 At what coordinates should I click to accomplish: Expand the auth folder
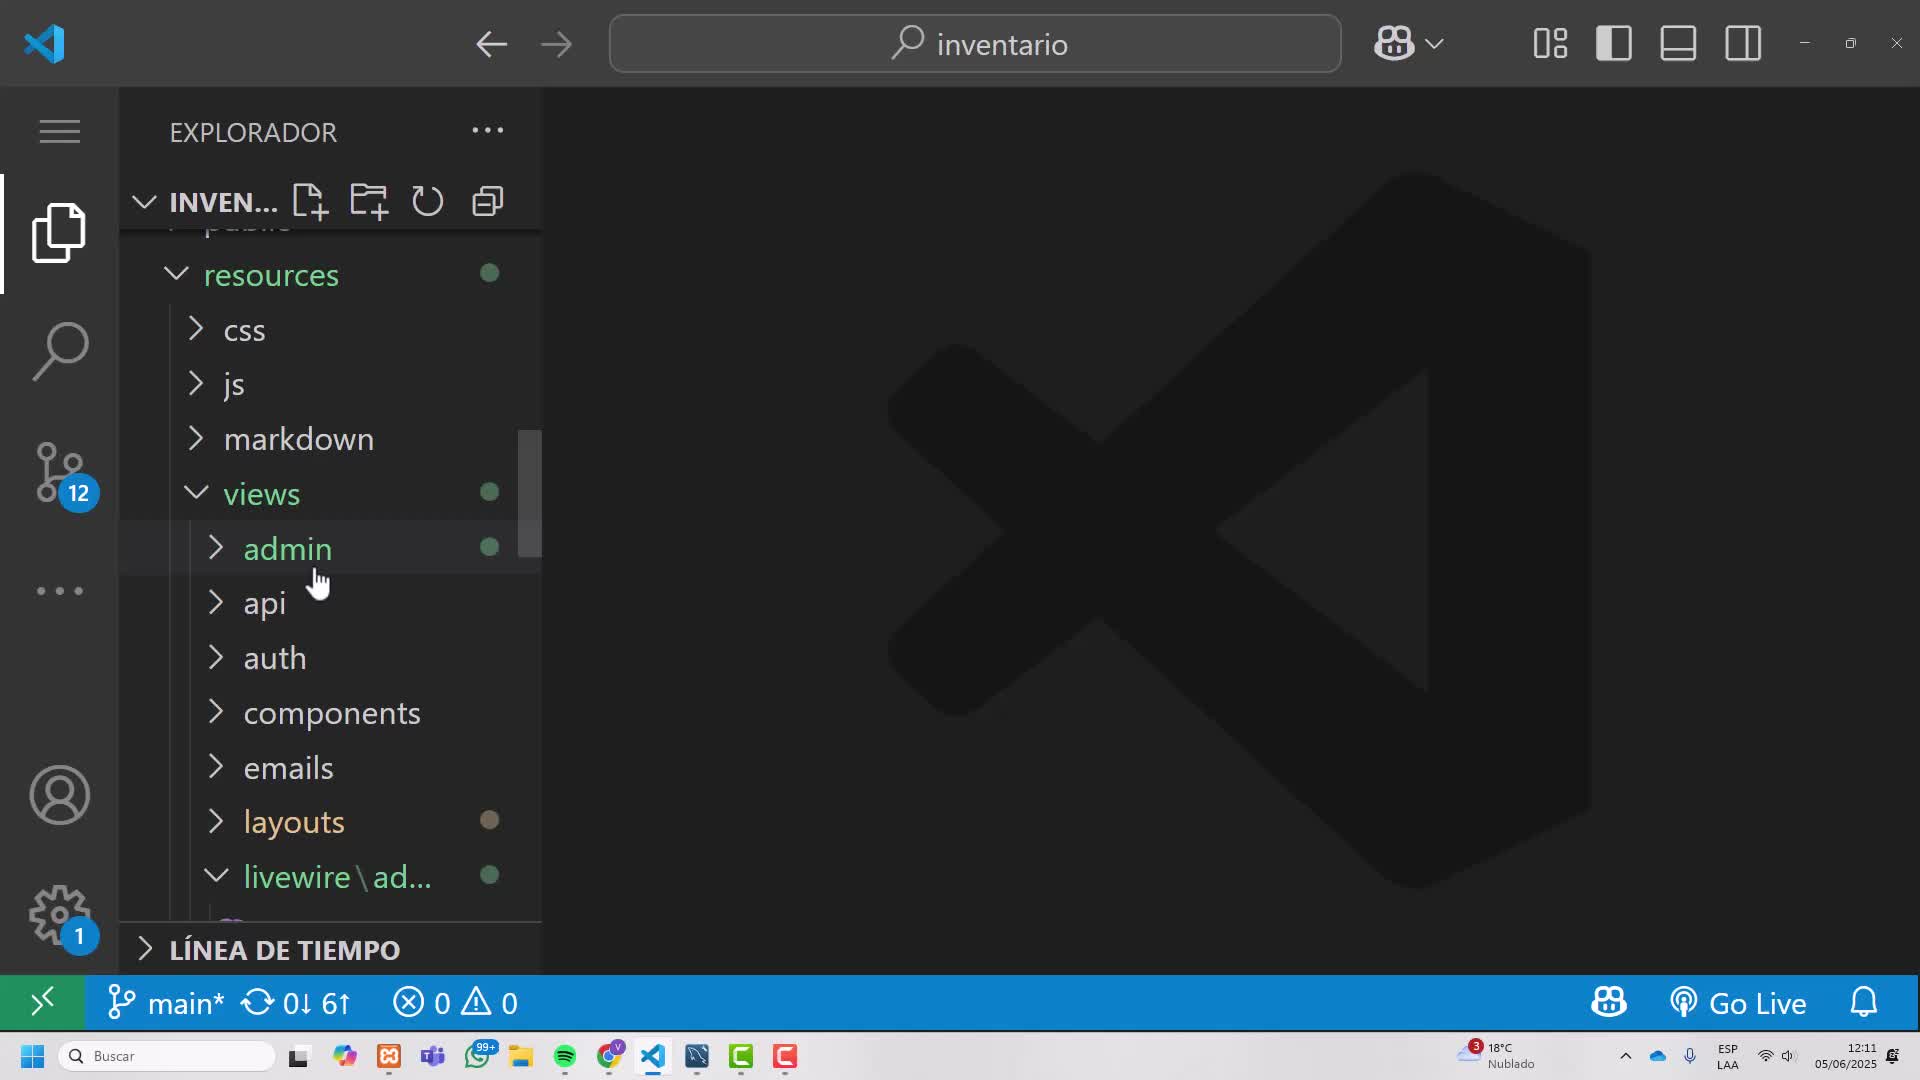331,657
